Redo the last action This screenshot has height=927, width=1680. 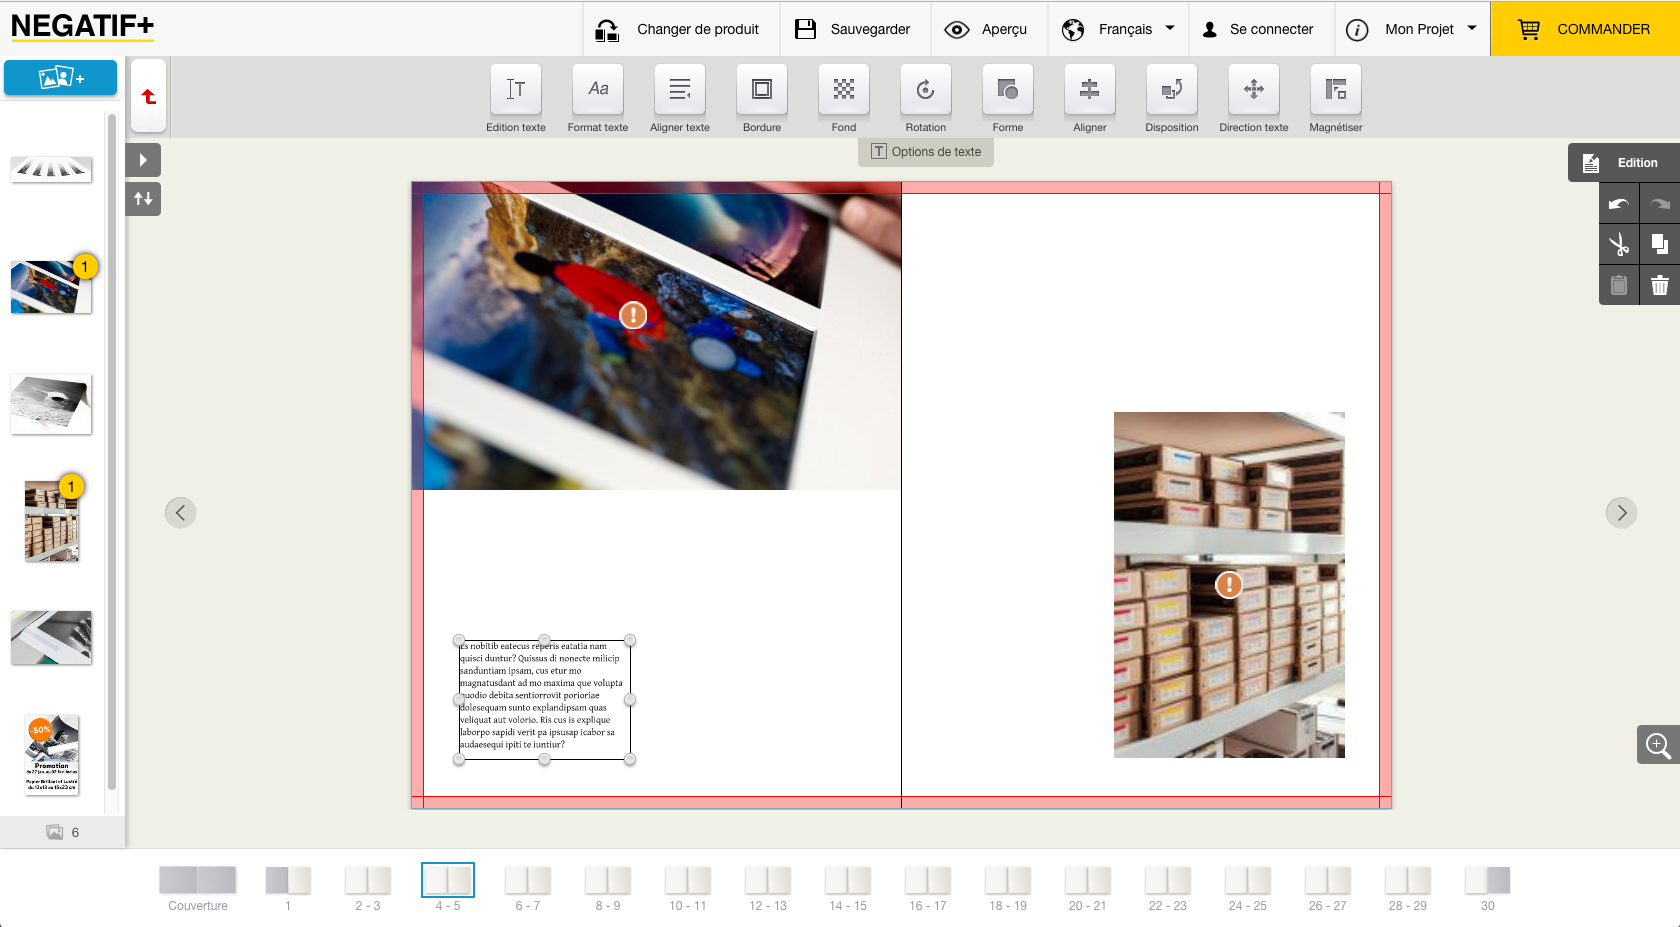pos(1660,204)
